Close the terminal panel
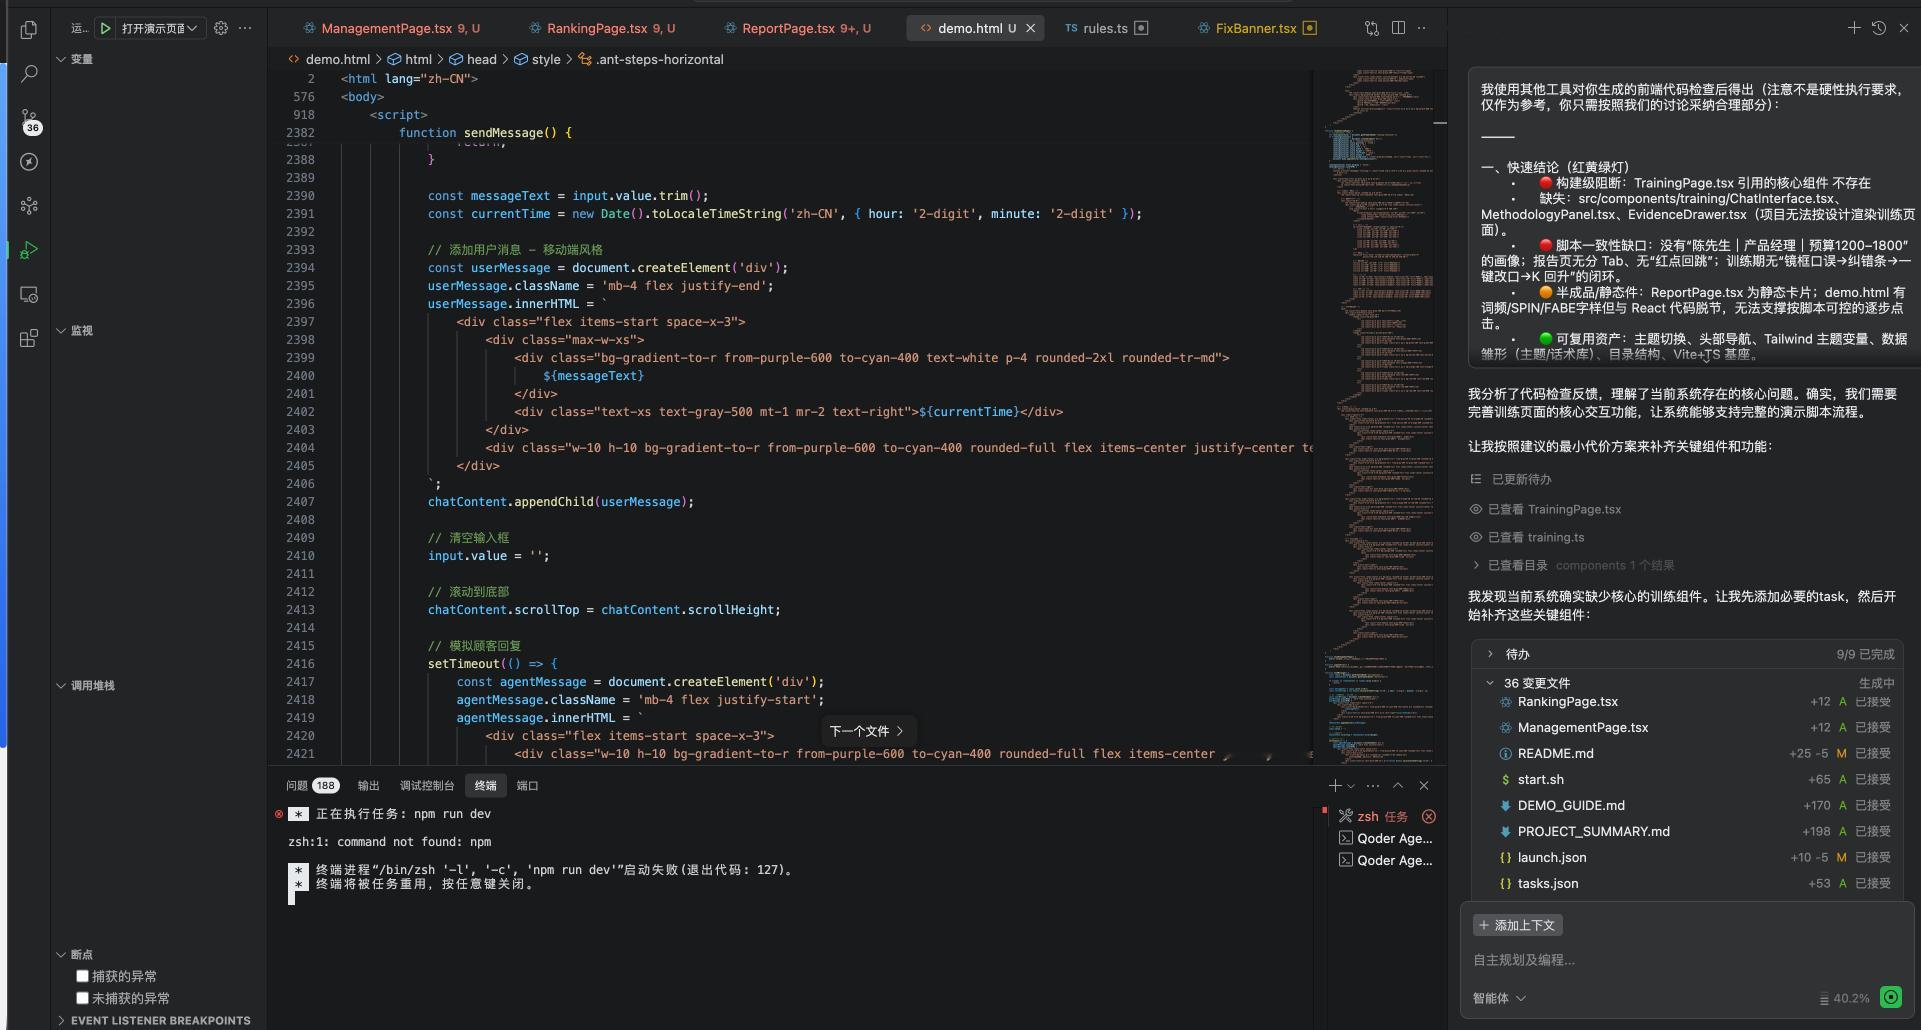This screenshot has width=1921, height=1030. point(1424,785)
